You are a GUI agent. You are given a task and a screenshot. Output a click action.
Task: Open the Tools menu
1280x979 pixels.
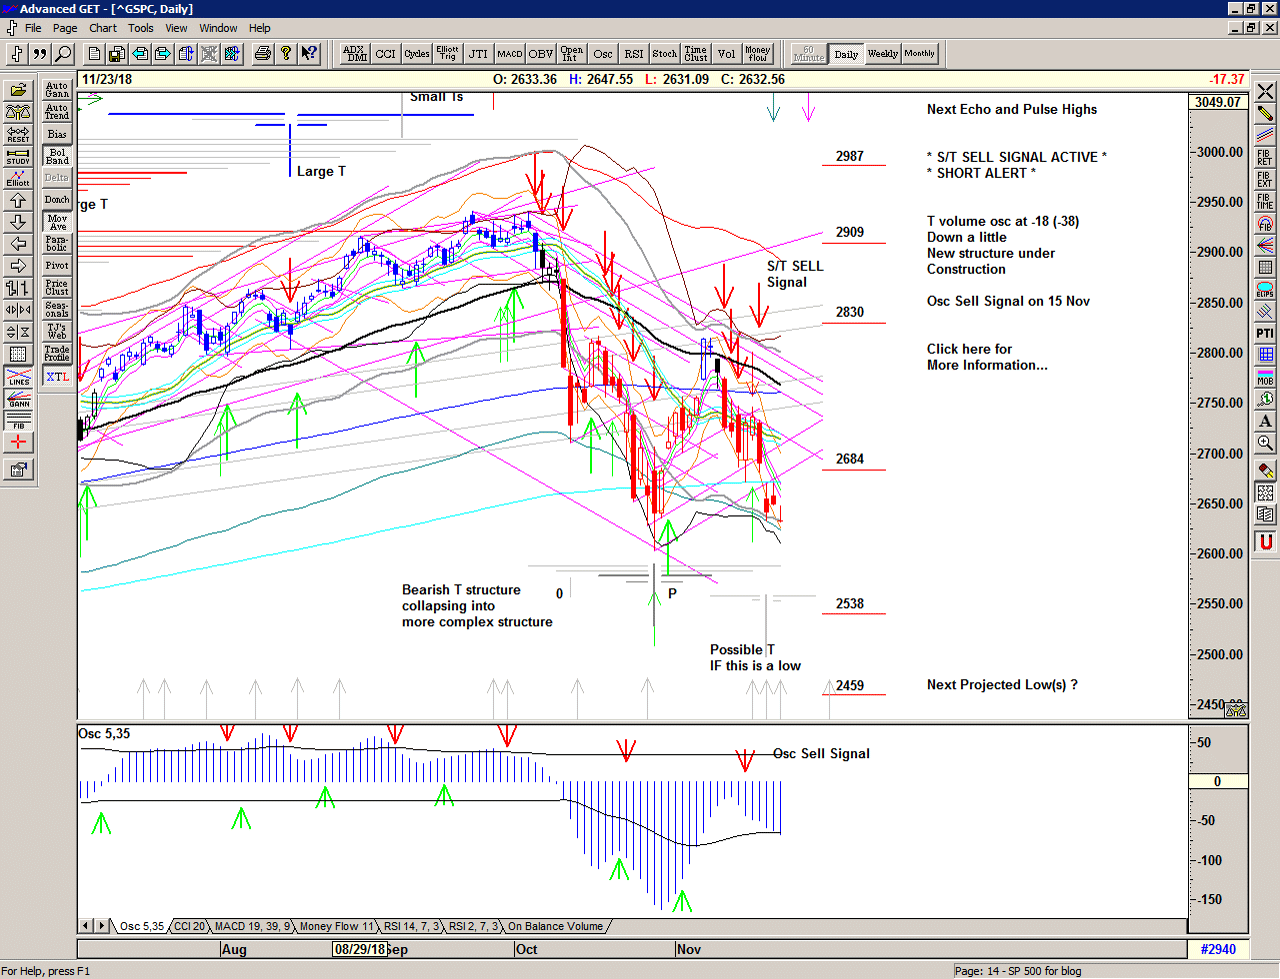click(x=141, y=28)
